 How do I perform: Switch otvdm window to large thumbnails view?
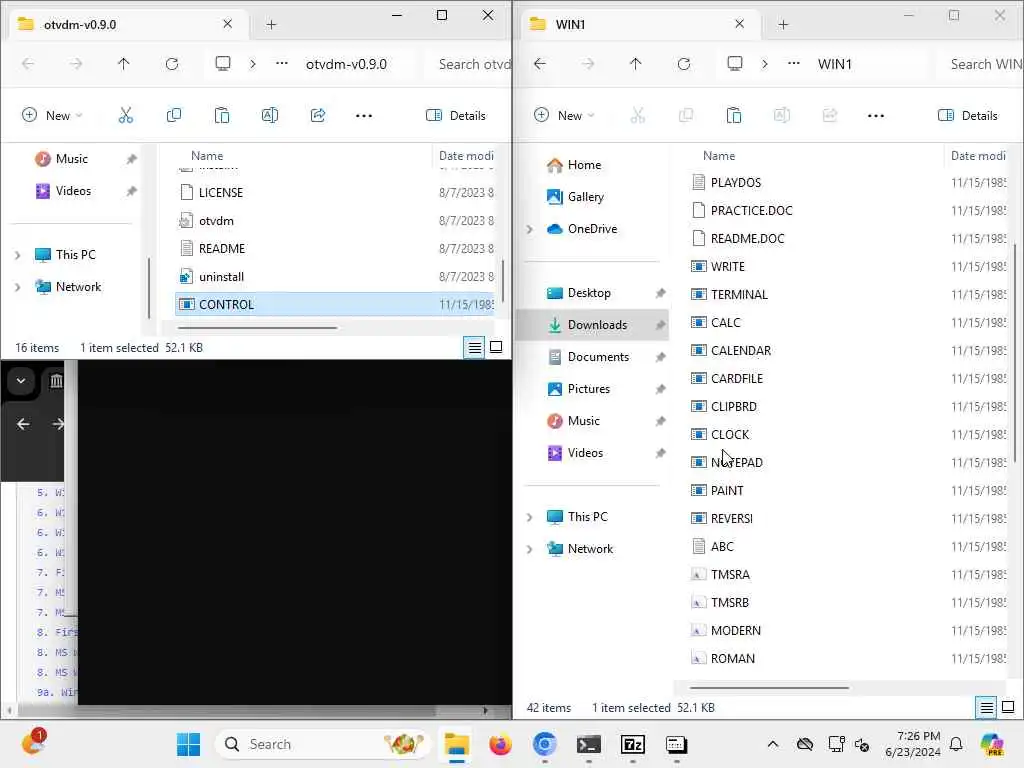tap(496, 347)
